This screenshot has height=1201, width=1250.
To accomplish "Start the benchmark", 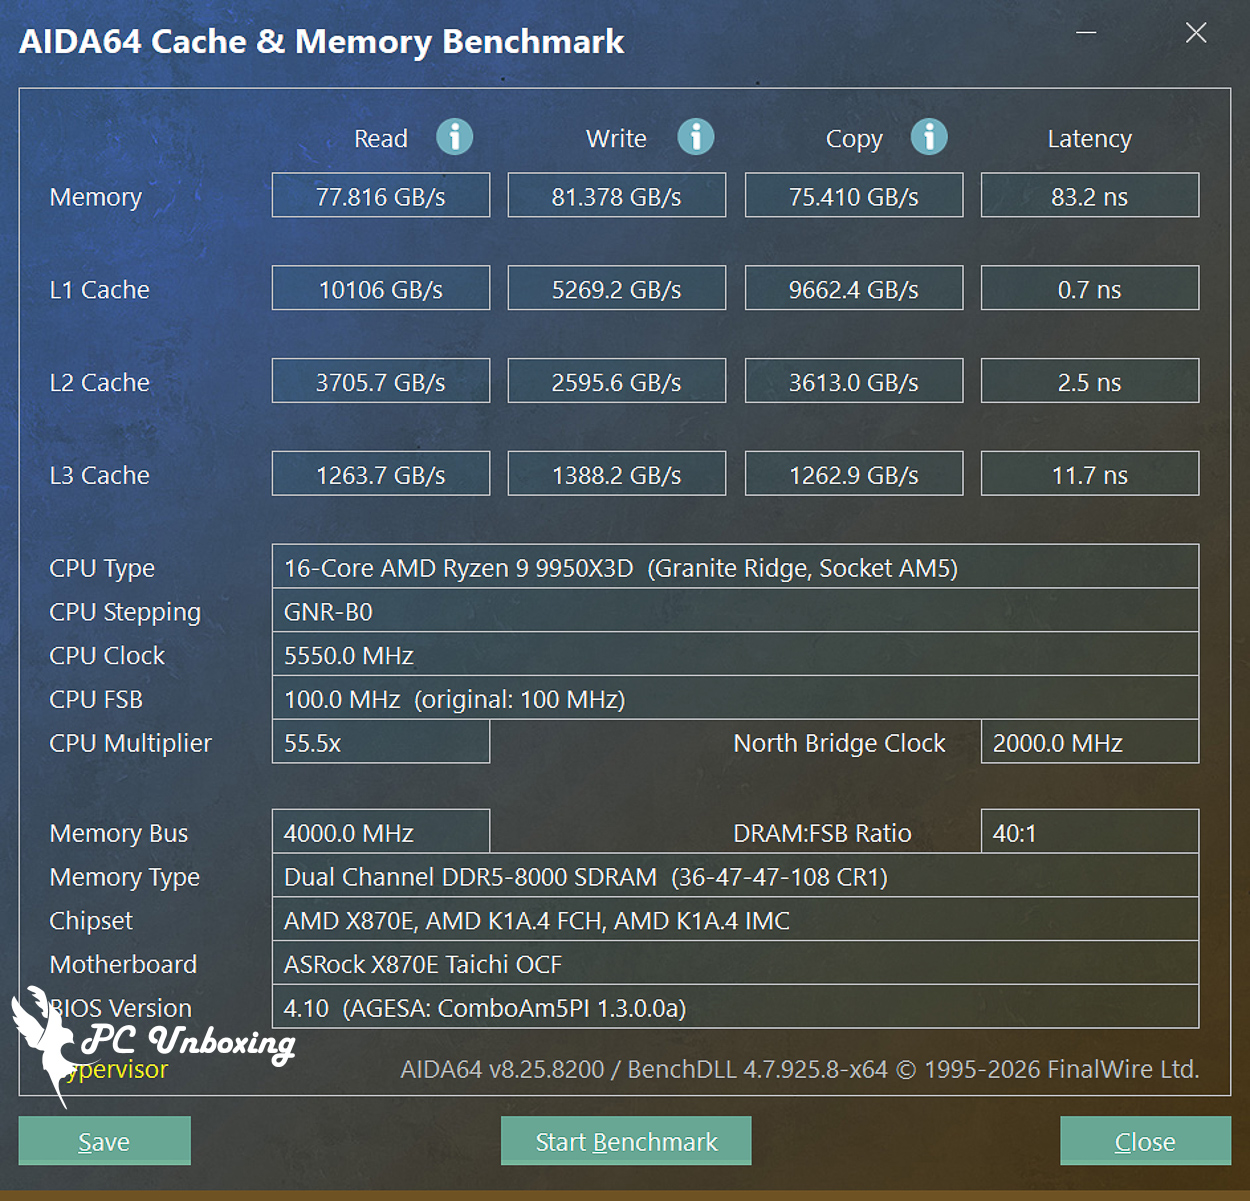I will (626, 1141).
